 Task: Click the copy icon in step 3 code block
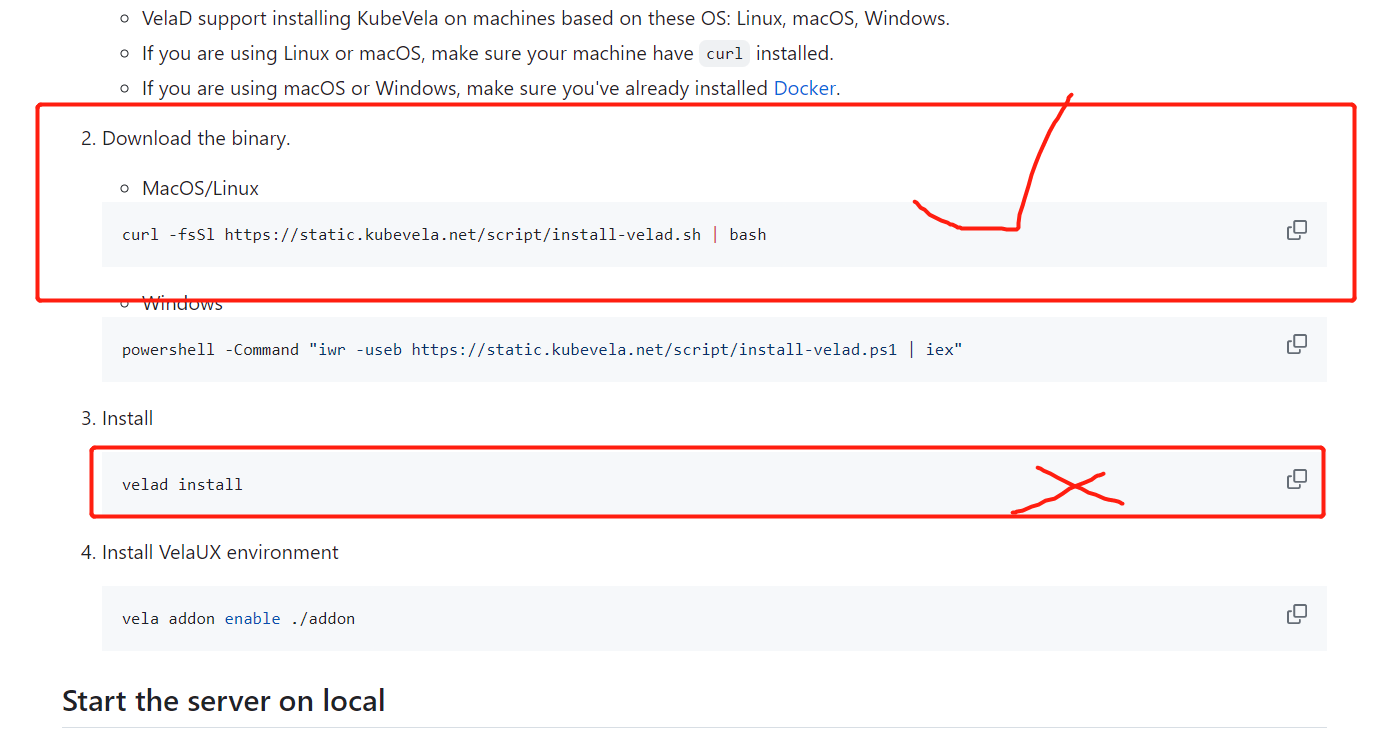tap(1296, 479)
